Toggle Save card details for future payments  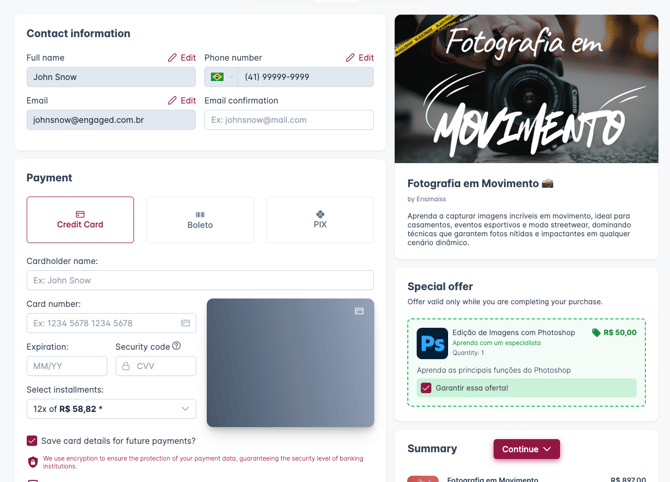click(32, 441)
